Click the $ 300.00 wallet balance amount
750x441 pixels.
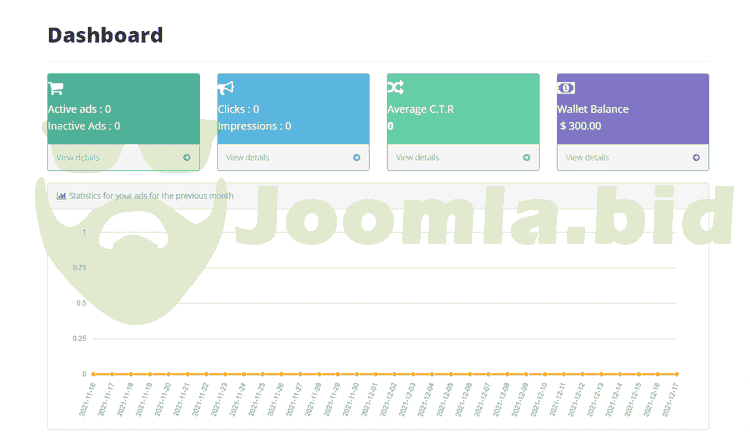coord(581,126)
